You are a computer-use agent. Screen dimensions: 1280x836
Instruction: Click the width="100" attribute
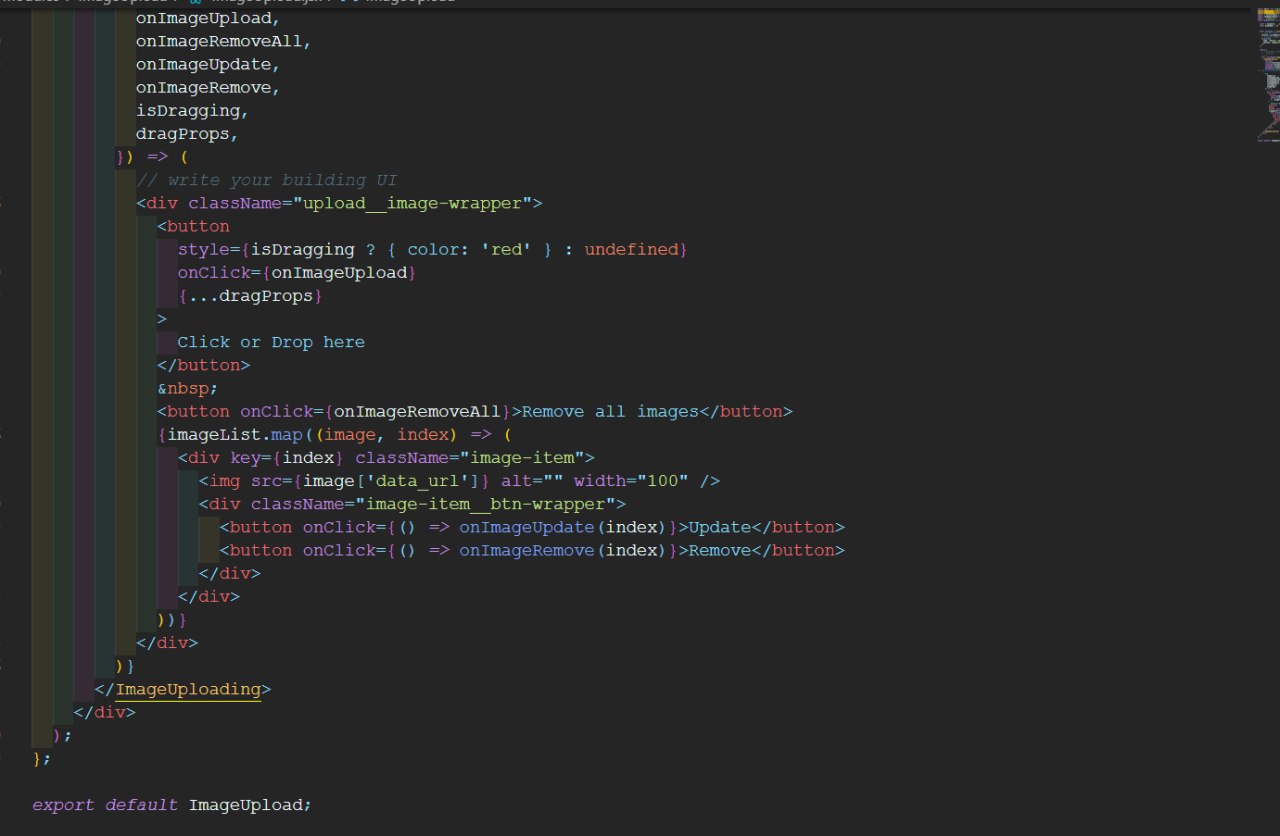(632, 480)
